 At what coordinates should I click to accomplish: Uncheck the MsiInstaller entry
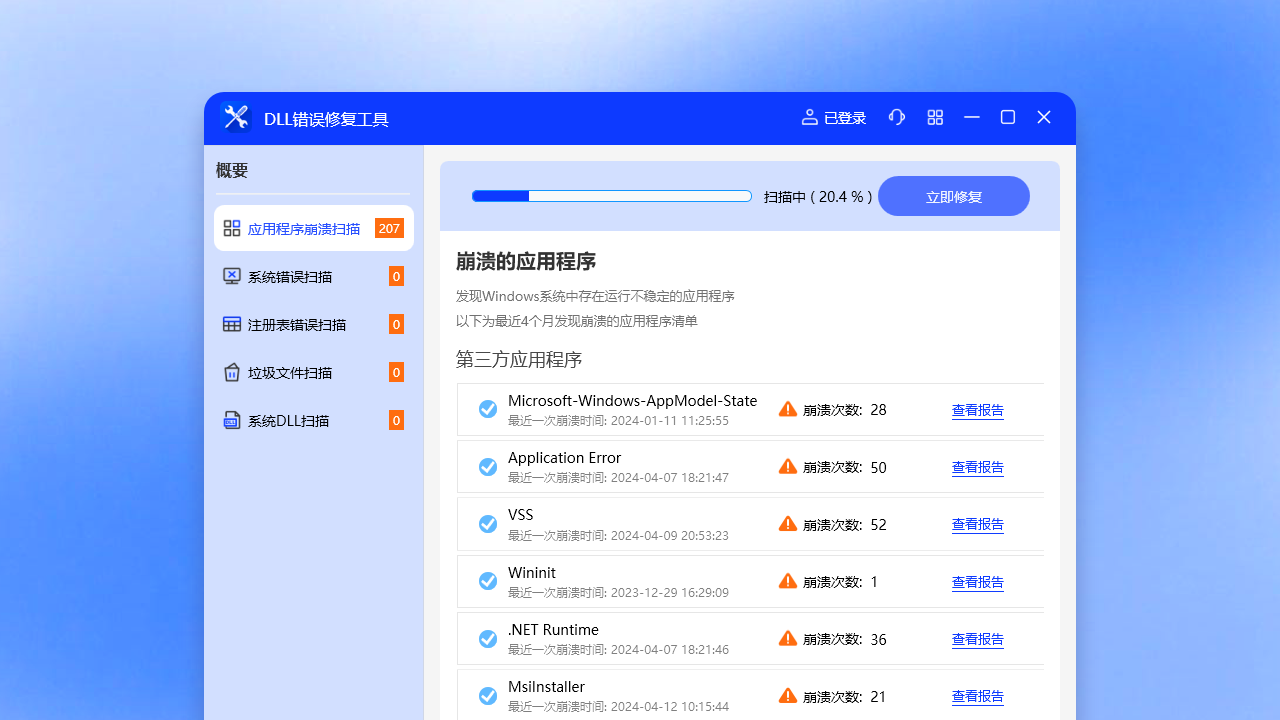(488, 695)
